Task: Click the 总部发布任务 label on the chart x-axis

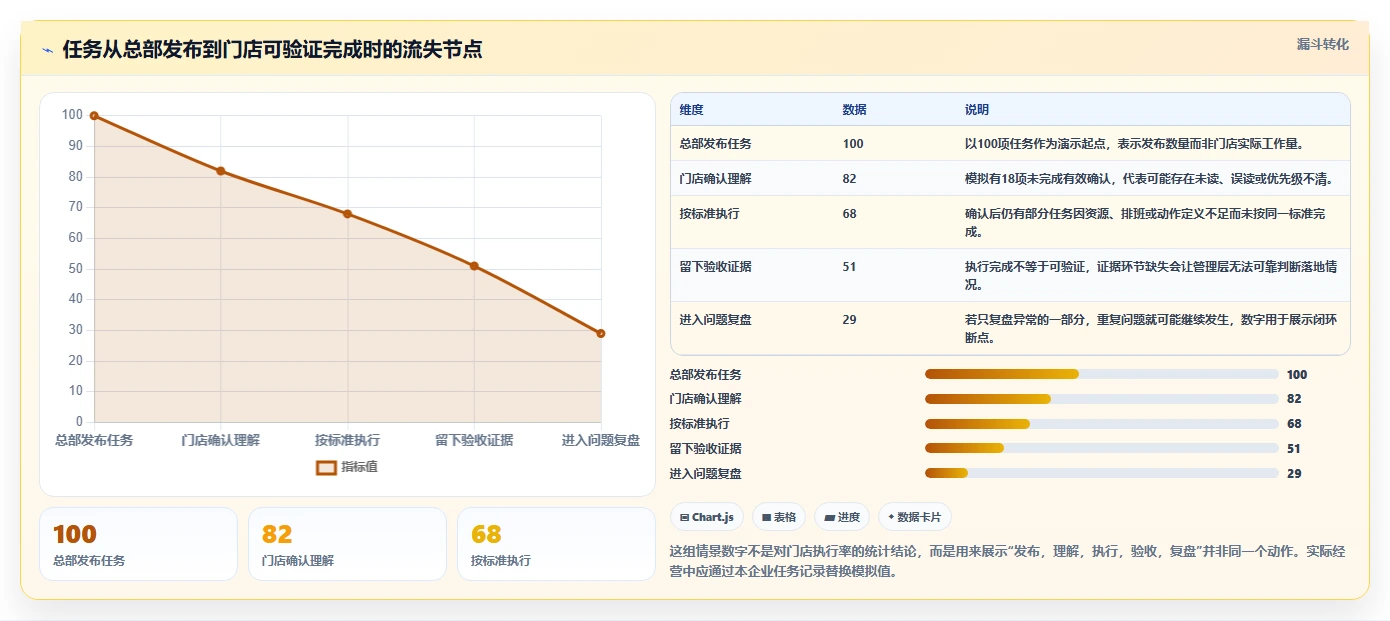Action: pos(94,440)
